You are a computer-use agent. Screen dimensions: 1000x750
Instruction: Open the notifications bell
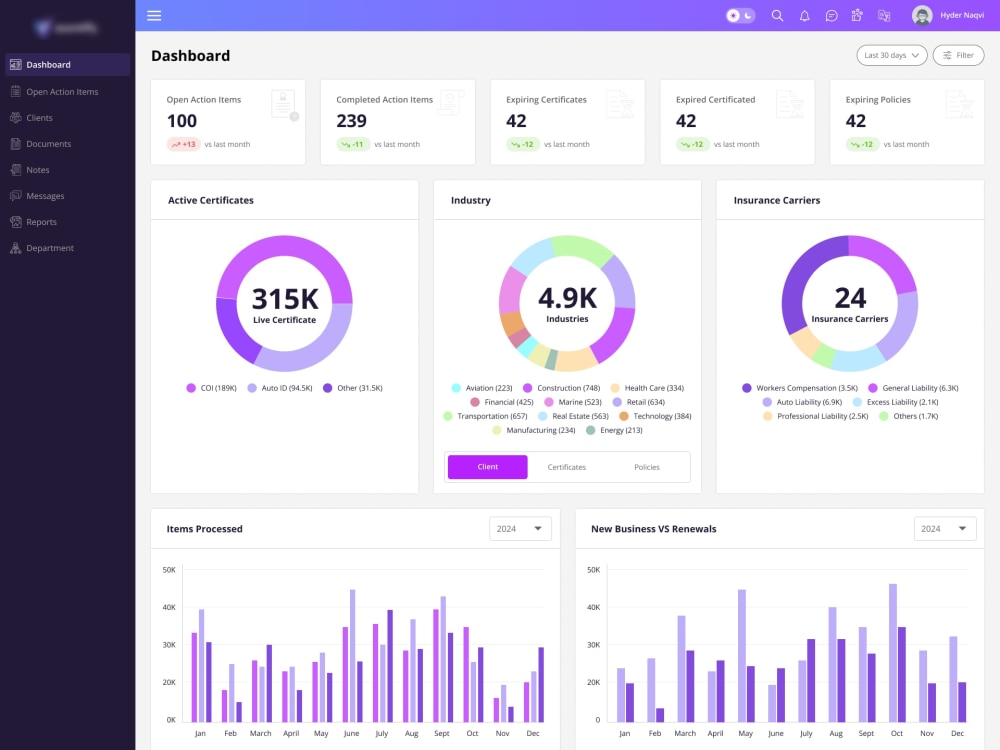point(804,16)
